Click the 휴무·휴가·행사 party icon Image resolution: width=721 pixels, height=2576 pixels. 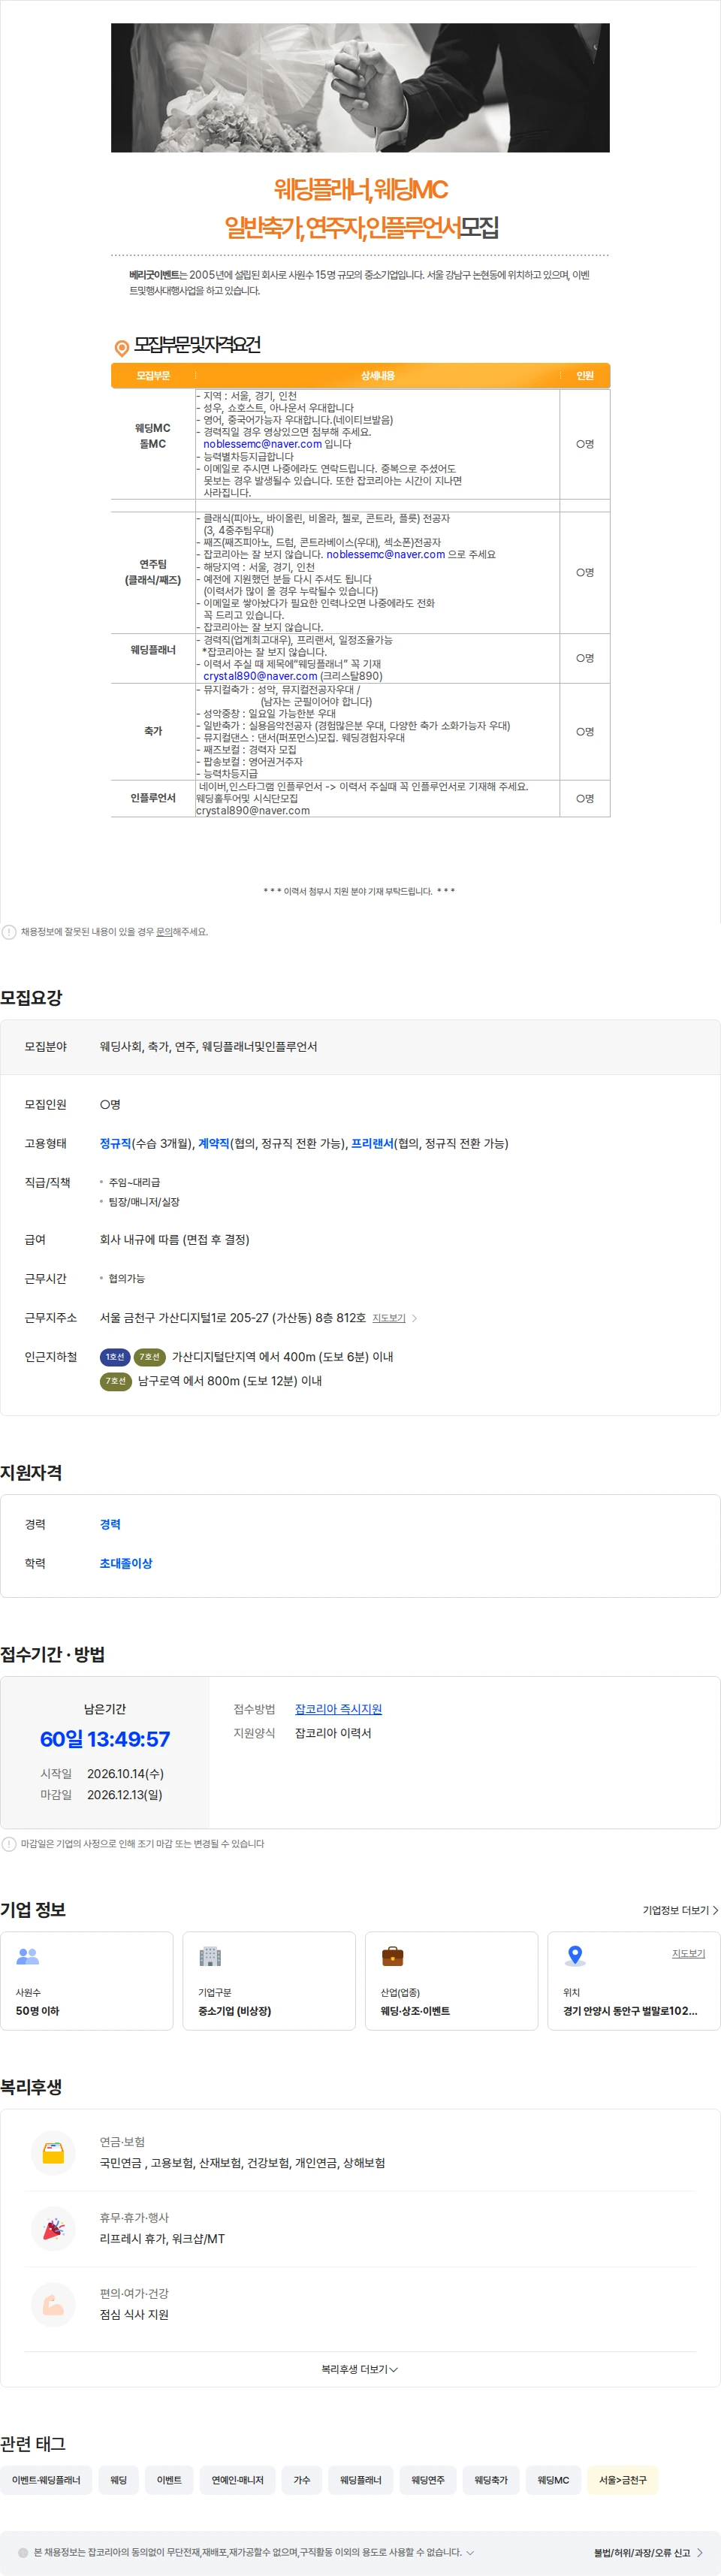tap(54, 2228)
